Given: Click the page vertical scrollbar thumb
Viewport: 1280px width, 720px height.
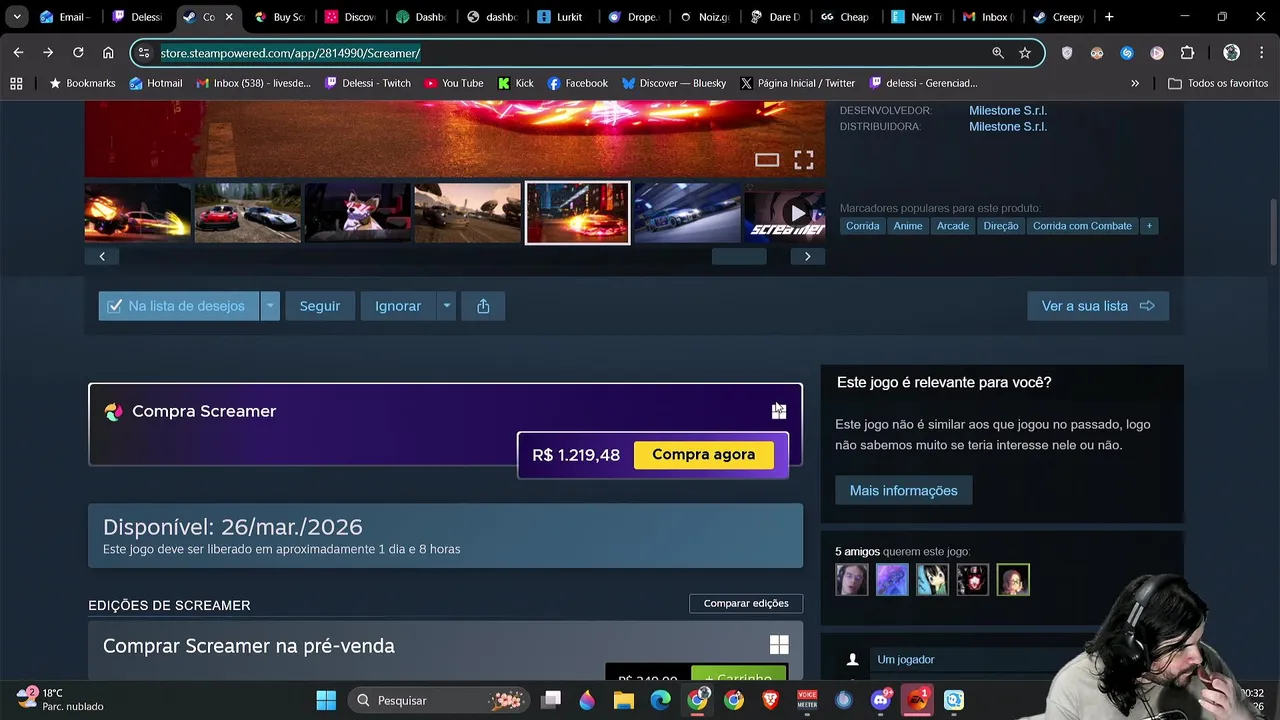Looking at the screenshot, I should (1273, 230).
